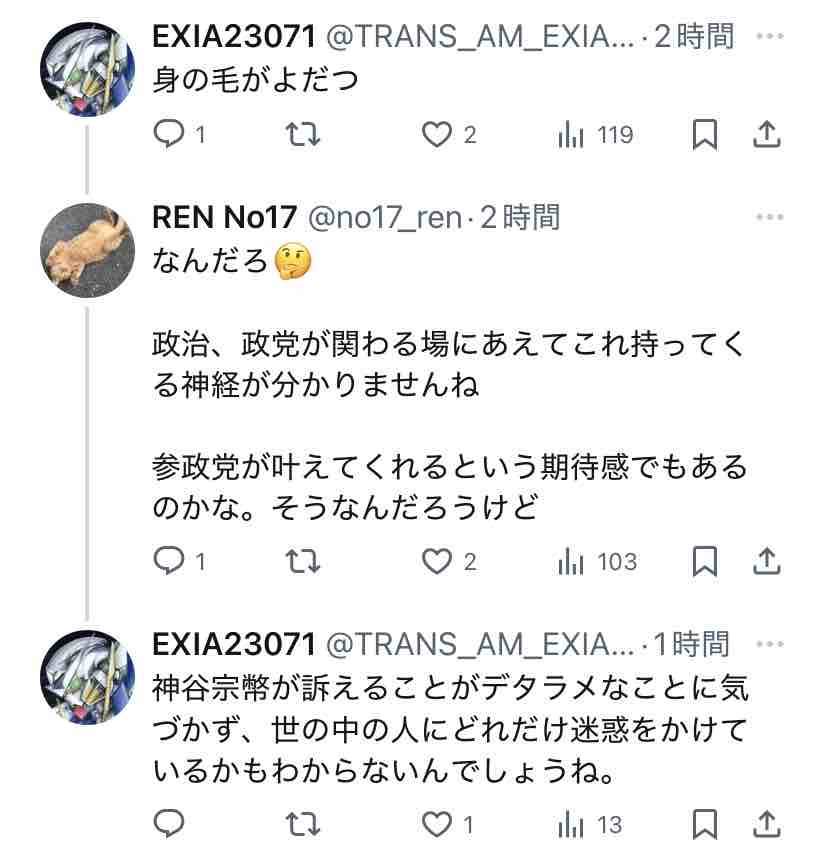Click EXIA23071 name on bottom tweet
This screenshot has height=863, width=828.
[234, 644]
